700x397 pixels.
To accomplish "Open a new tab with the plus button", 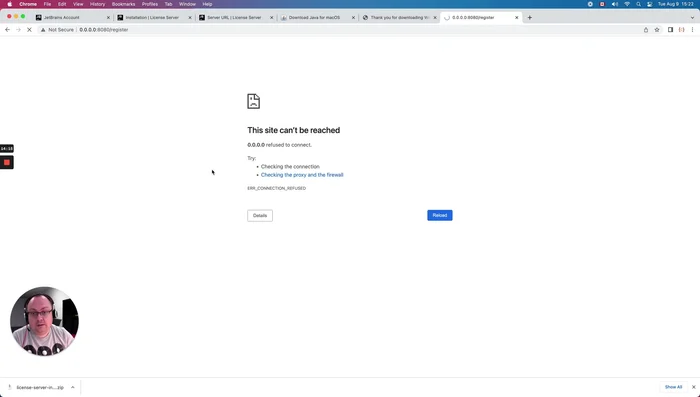I will pos(529,17).
